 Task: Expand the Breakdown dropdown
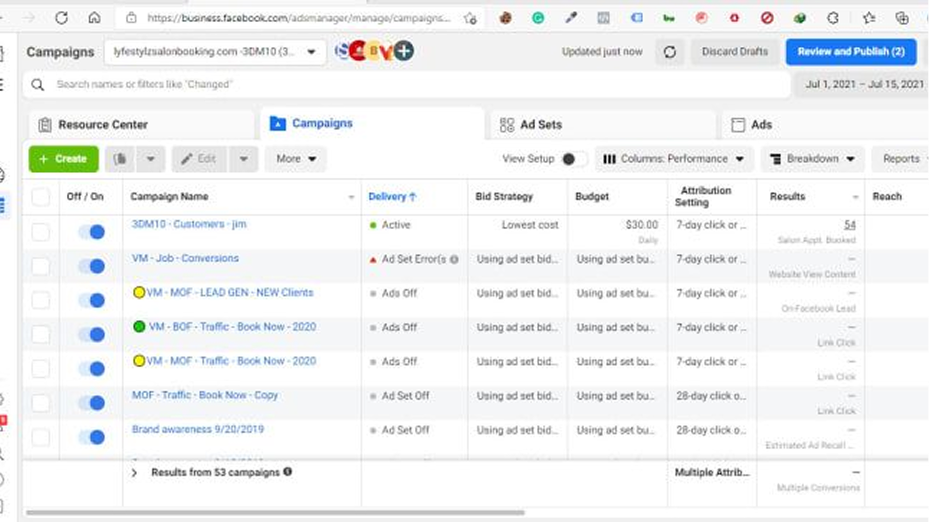pos(812,159)
